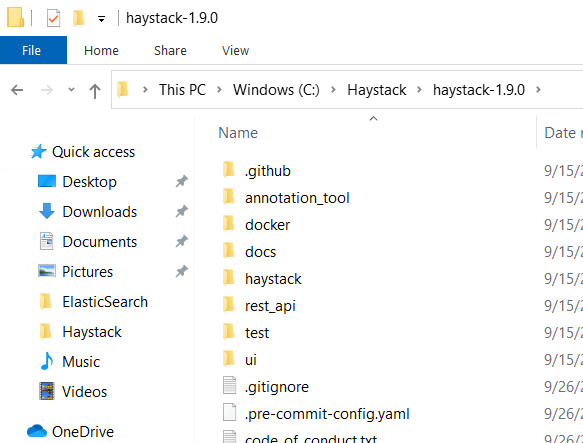Click the Quick access star icon
Image resolution: width=583 pixels, height=443 pixels.
pos(38,151)
